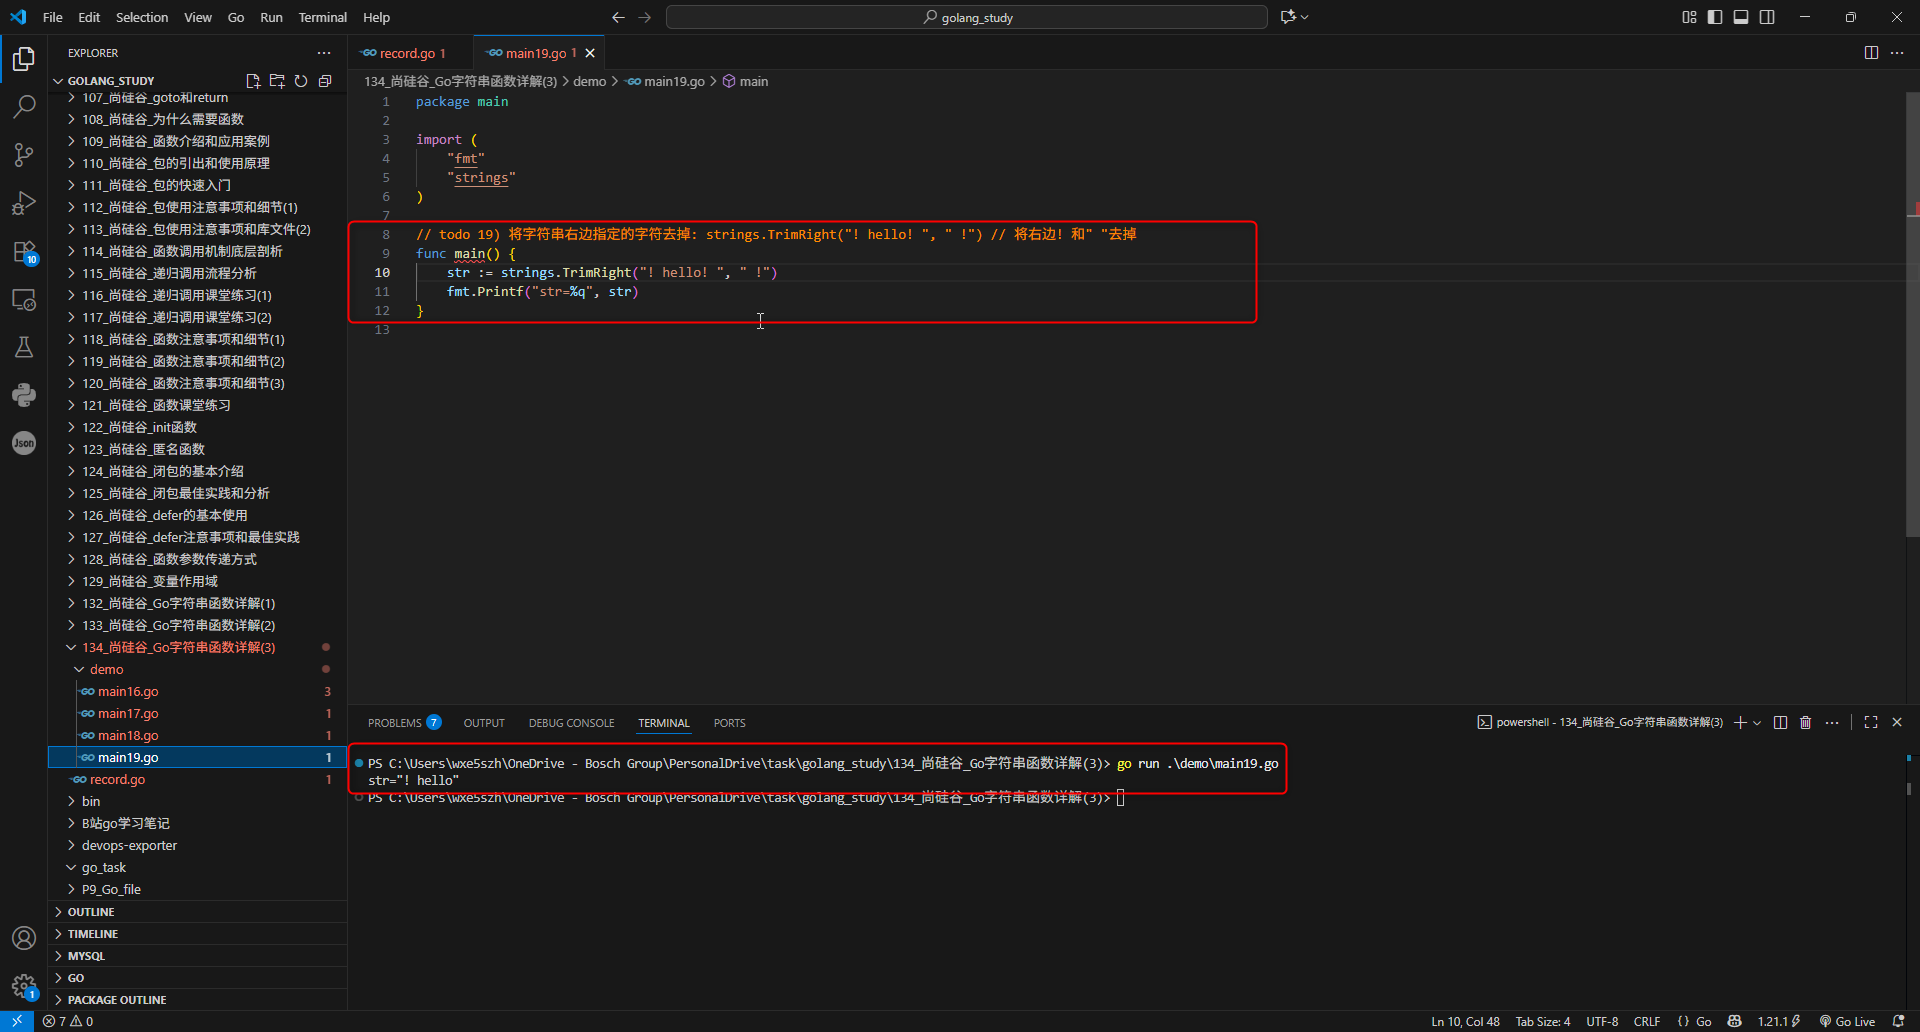1920x1032 pixels.
Task: Open the Testing flask view
Action: point(24,347)
